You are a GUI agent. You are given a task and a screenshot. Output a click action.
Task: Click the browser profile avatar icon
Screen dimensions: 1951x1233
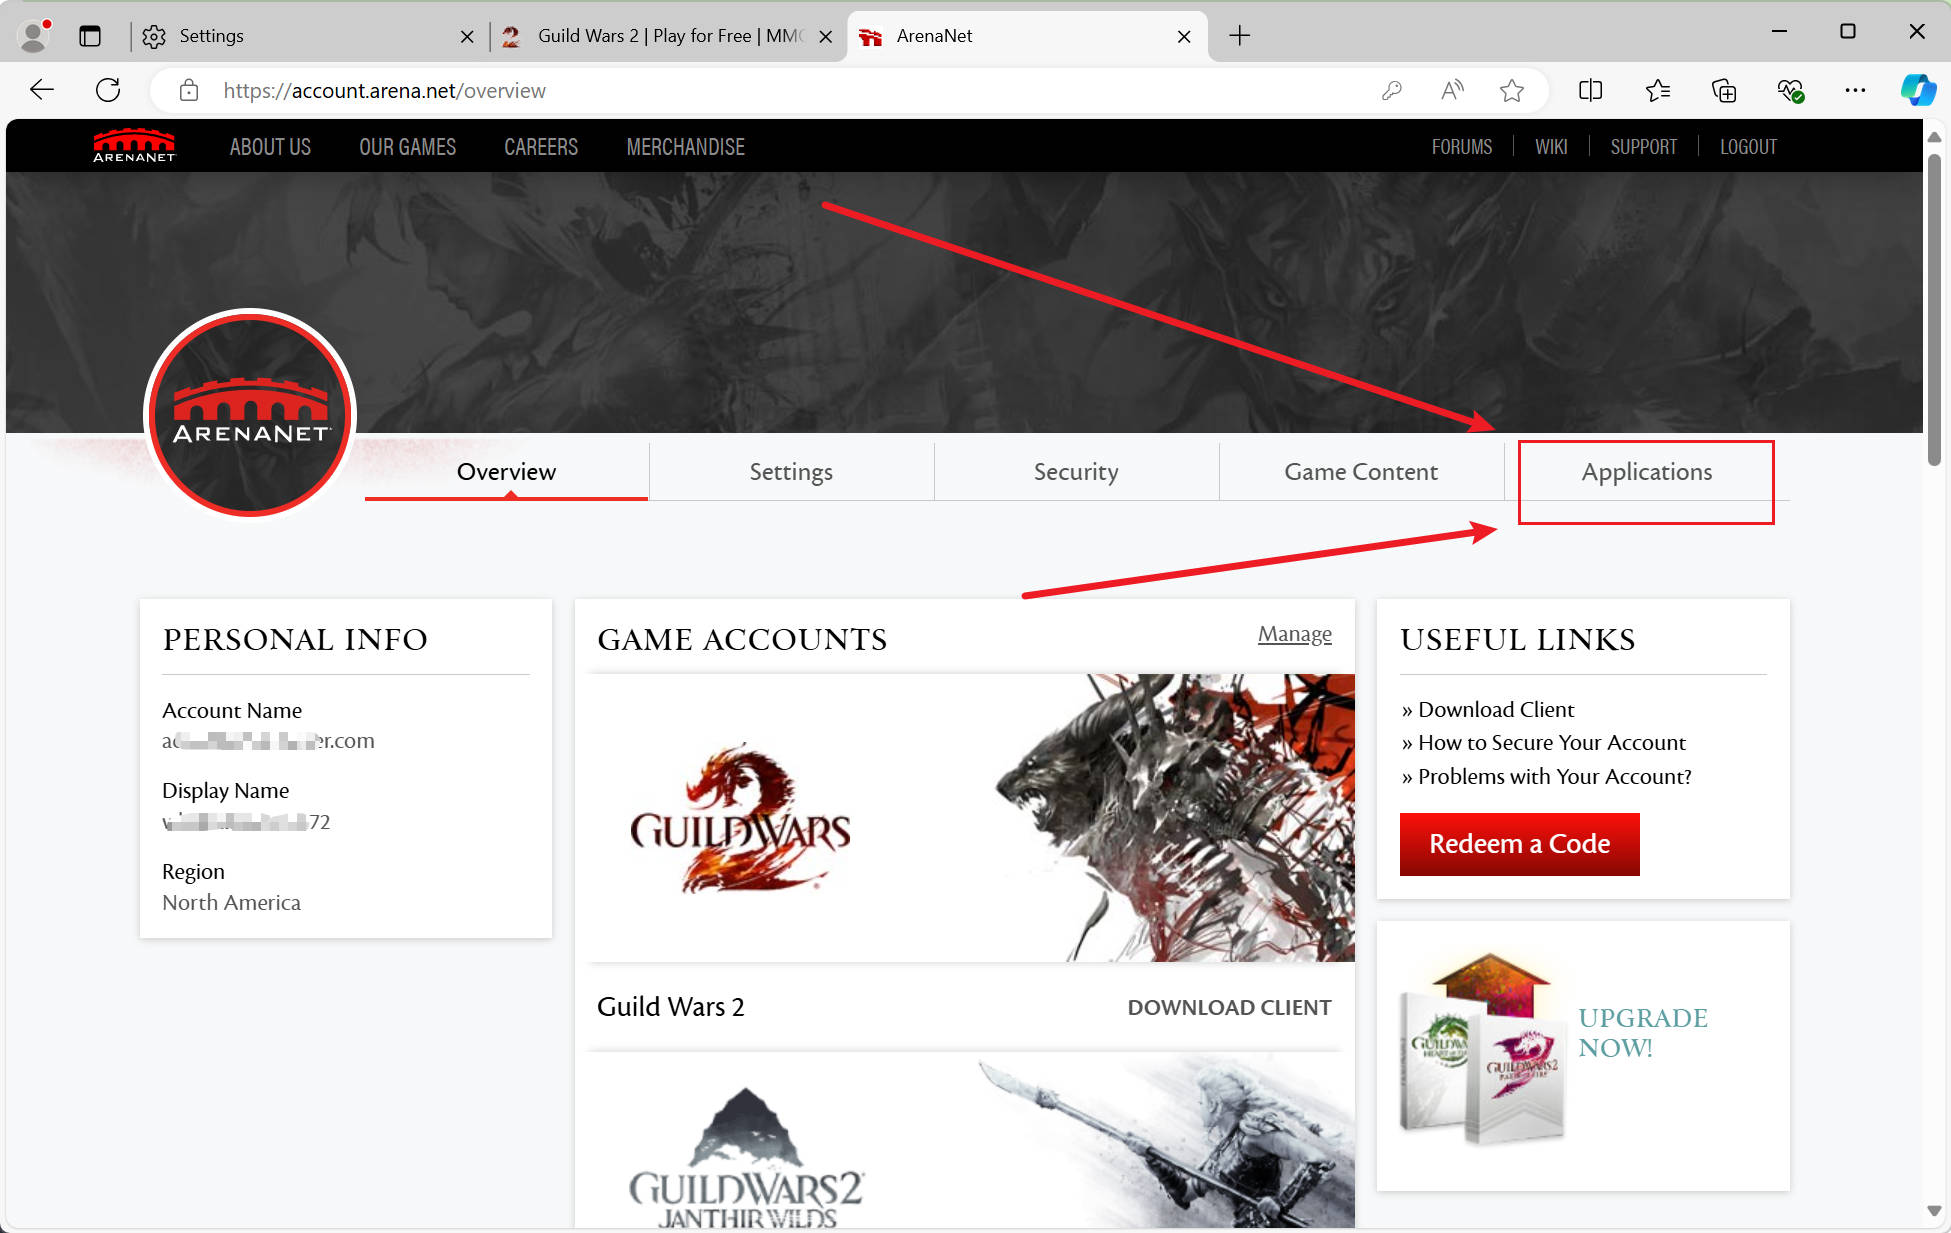(35, 36)
